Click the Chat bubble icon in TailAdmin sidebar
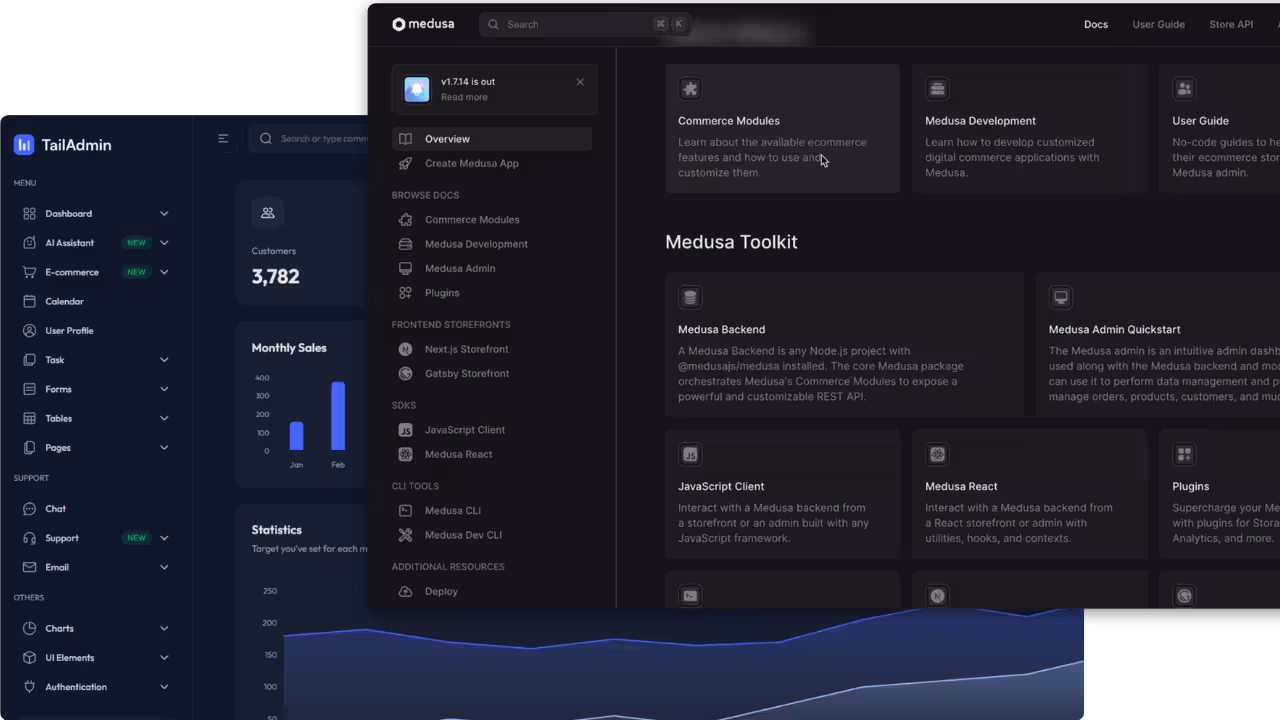 (x=29, y=509)
